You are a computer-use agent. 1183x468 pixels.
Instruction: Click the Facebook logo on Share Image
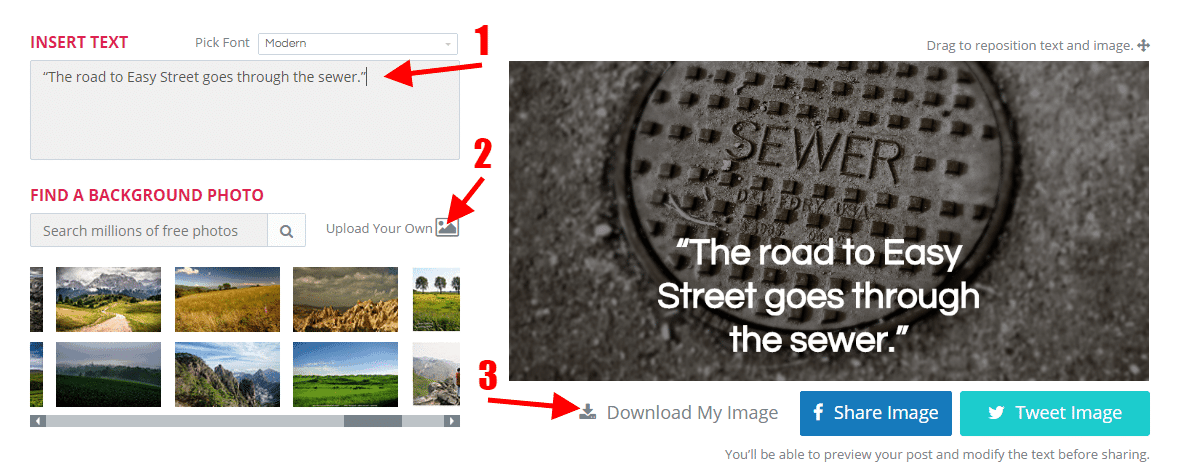tap(818, 413)
